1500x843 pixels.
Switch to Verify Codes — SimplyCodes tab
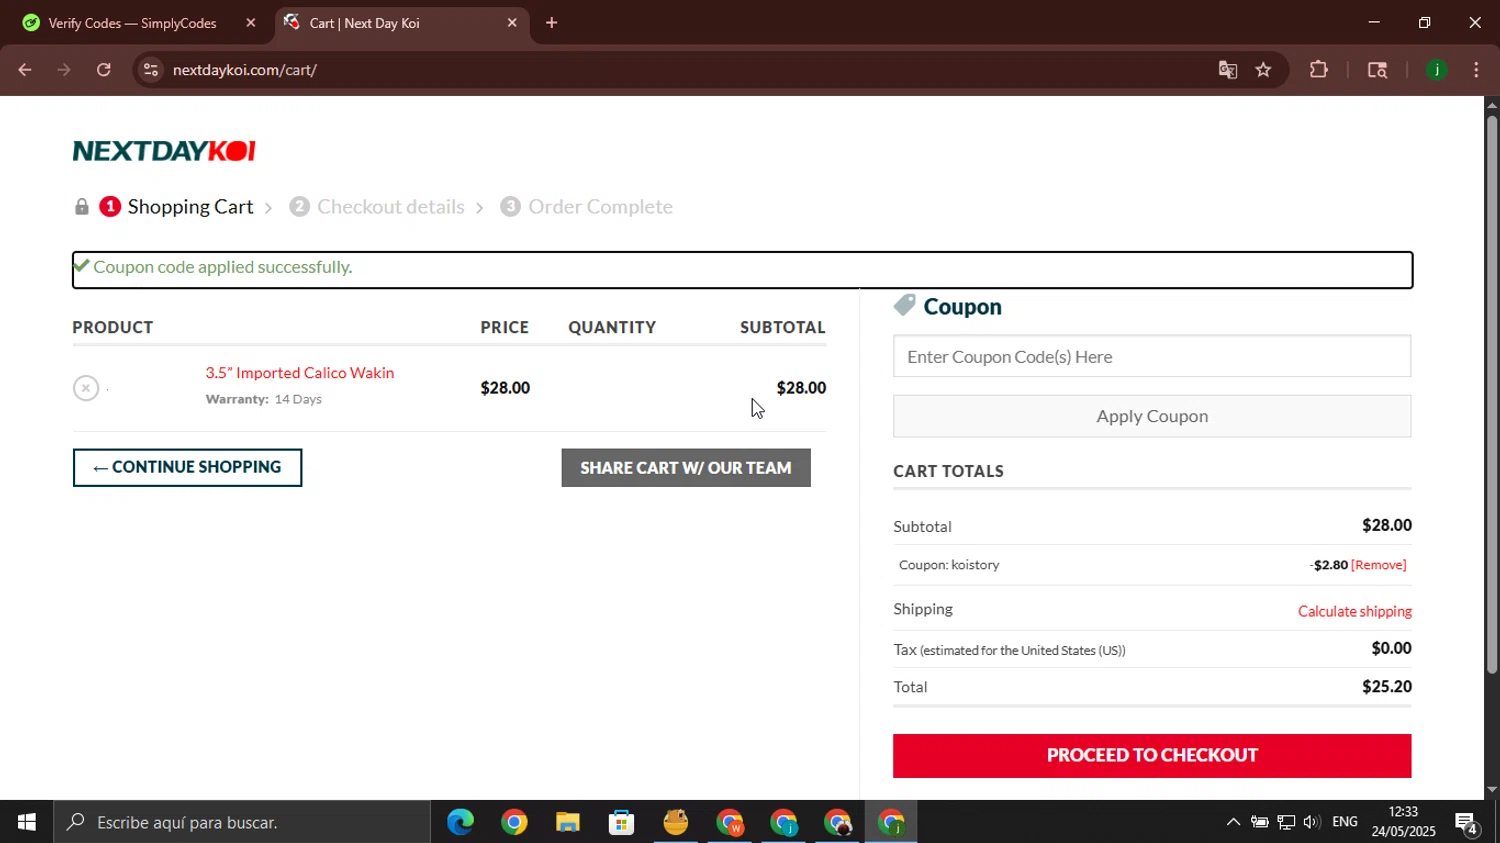tap(132, 23)
